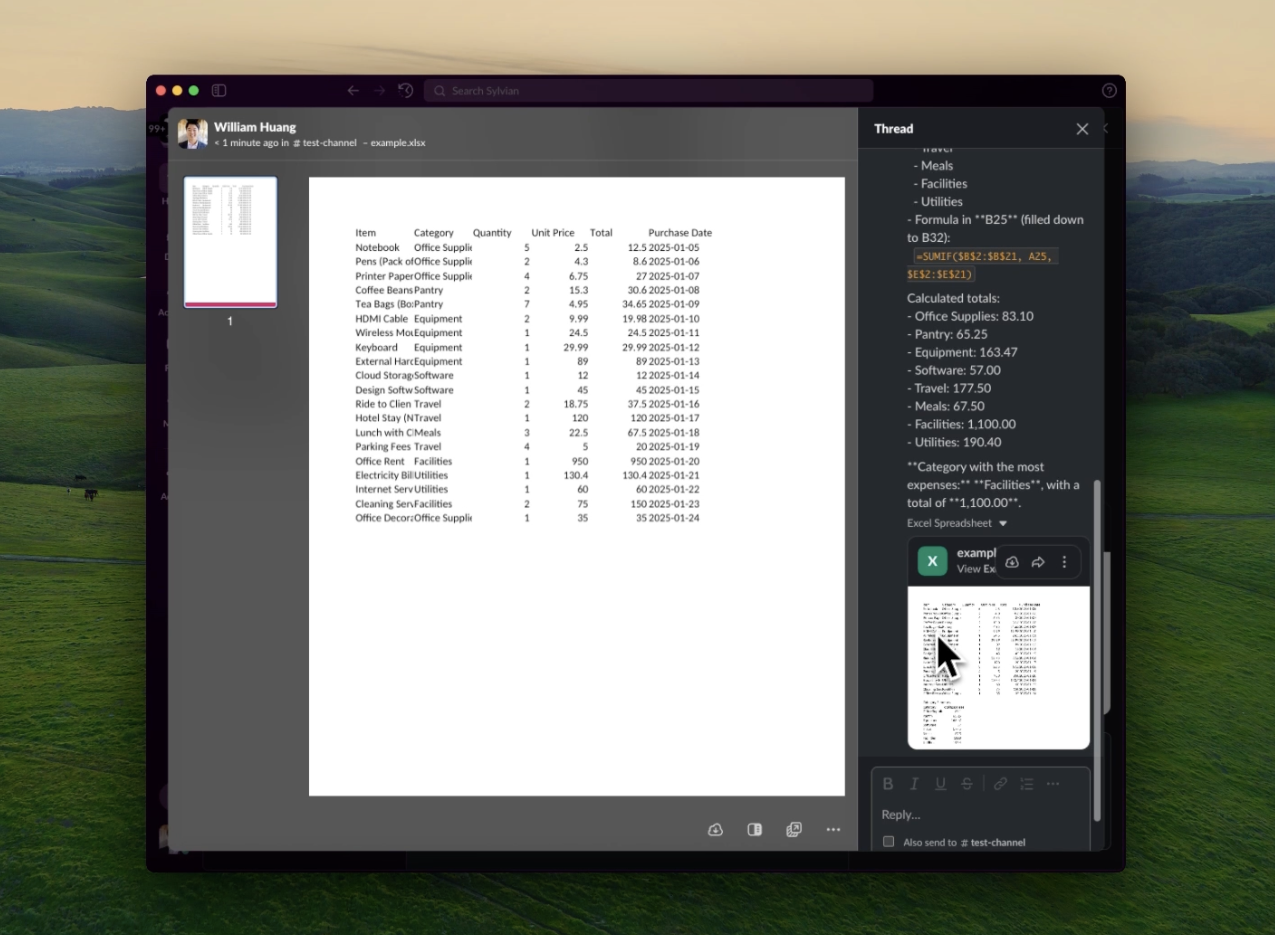Toggle bold formatting in the reply composer

pyautogui.click(x=888, y=783)
